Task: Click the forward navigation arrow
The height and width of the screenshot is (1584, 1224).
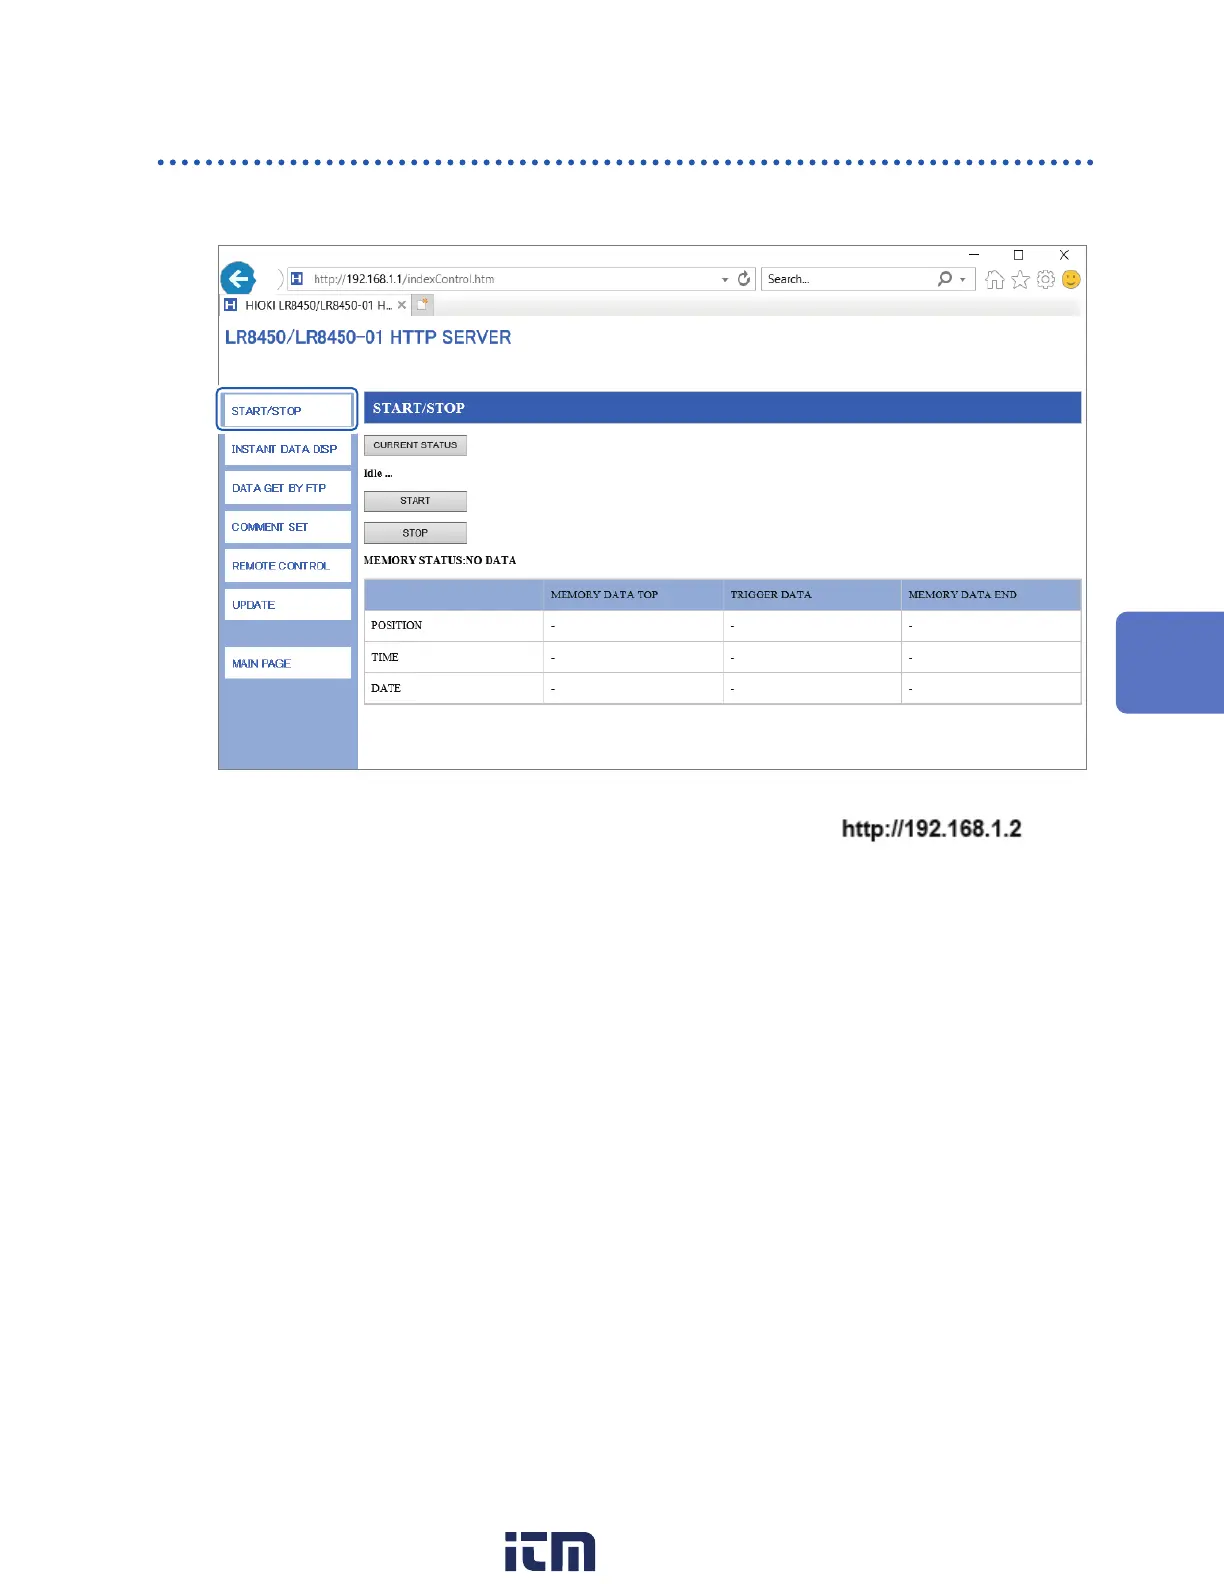Action: (280, 279)
